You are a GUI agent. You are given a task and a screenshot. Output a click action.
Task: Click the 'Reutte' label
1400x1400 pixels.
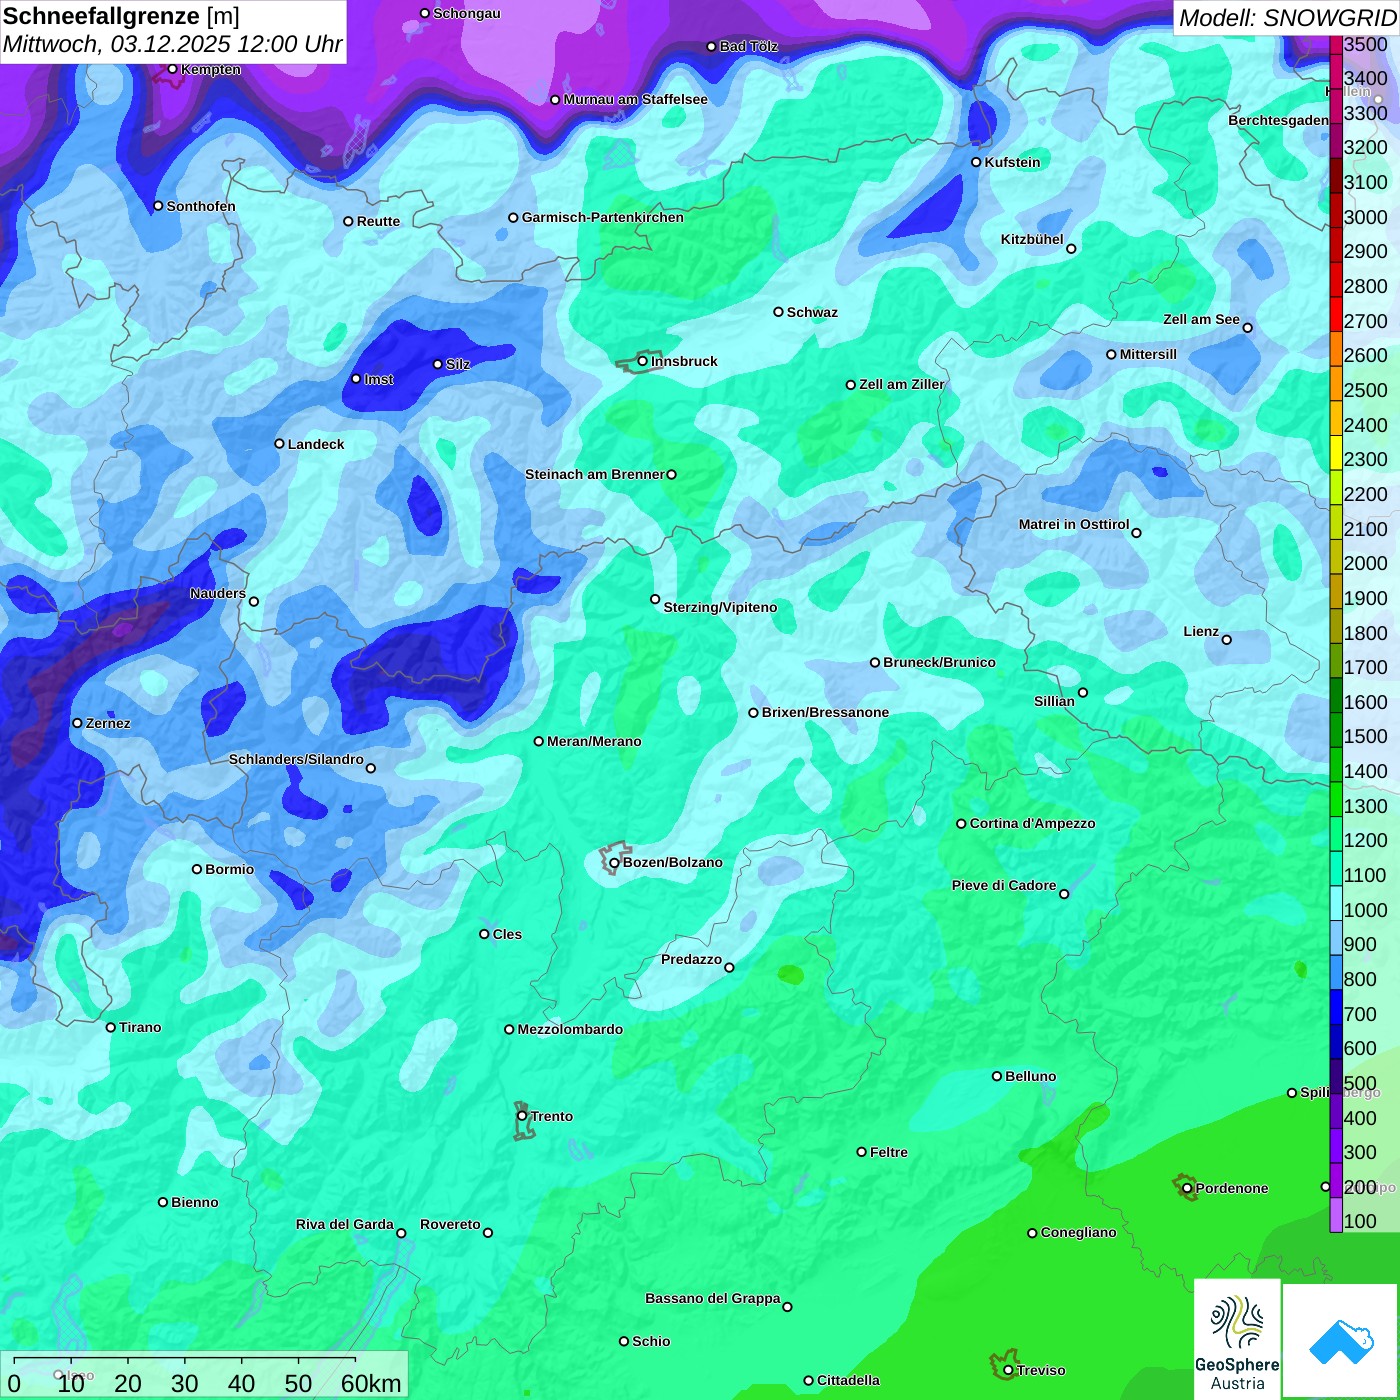378,221
